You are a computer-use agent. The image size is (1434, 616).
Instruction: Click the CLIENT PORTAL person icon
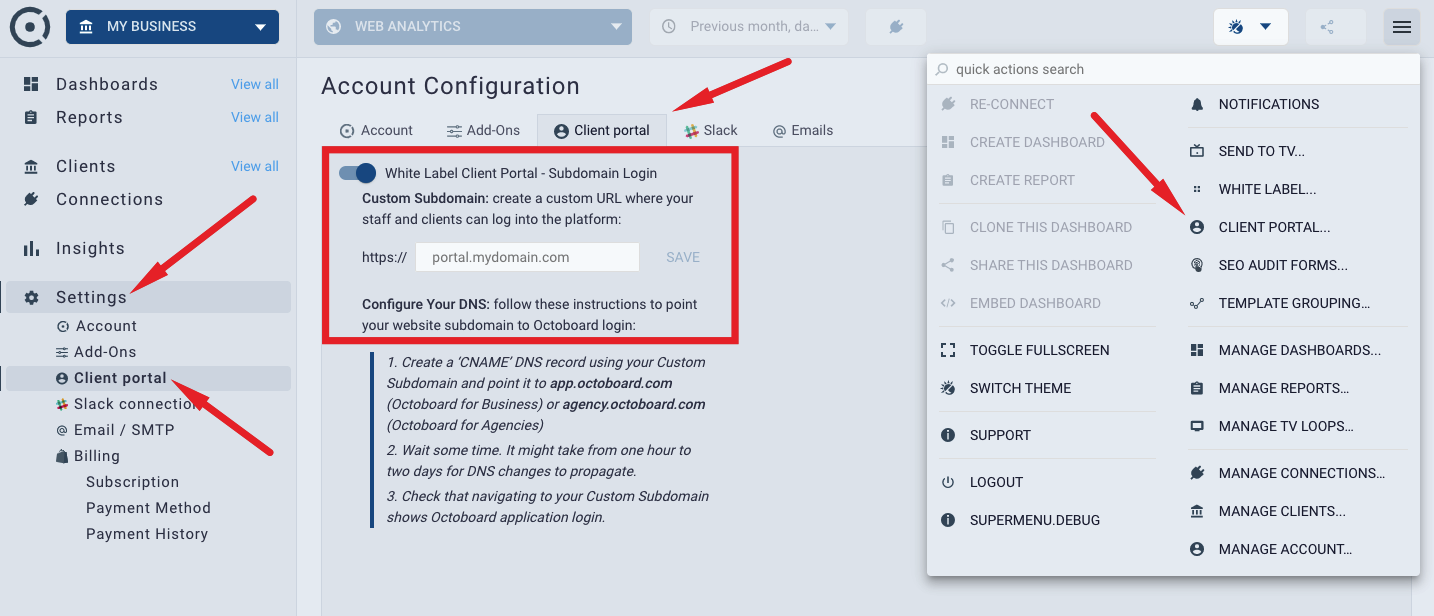[1197, 227]
